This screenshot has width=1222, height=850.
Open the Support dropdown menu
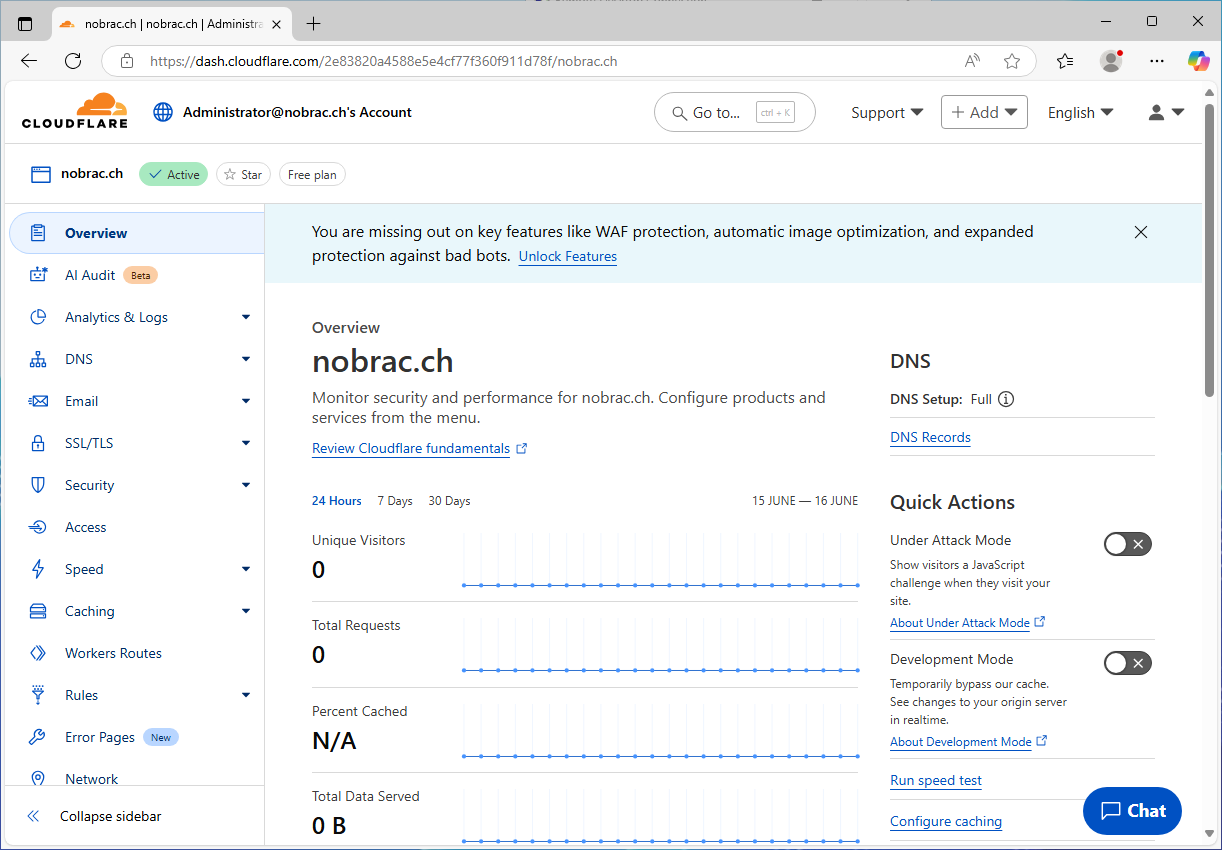pos(887,113)
